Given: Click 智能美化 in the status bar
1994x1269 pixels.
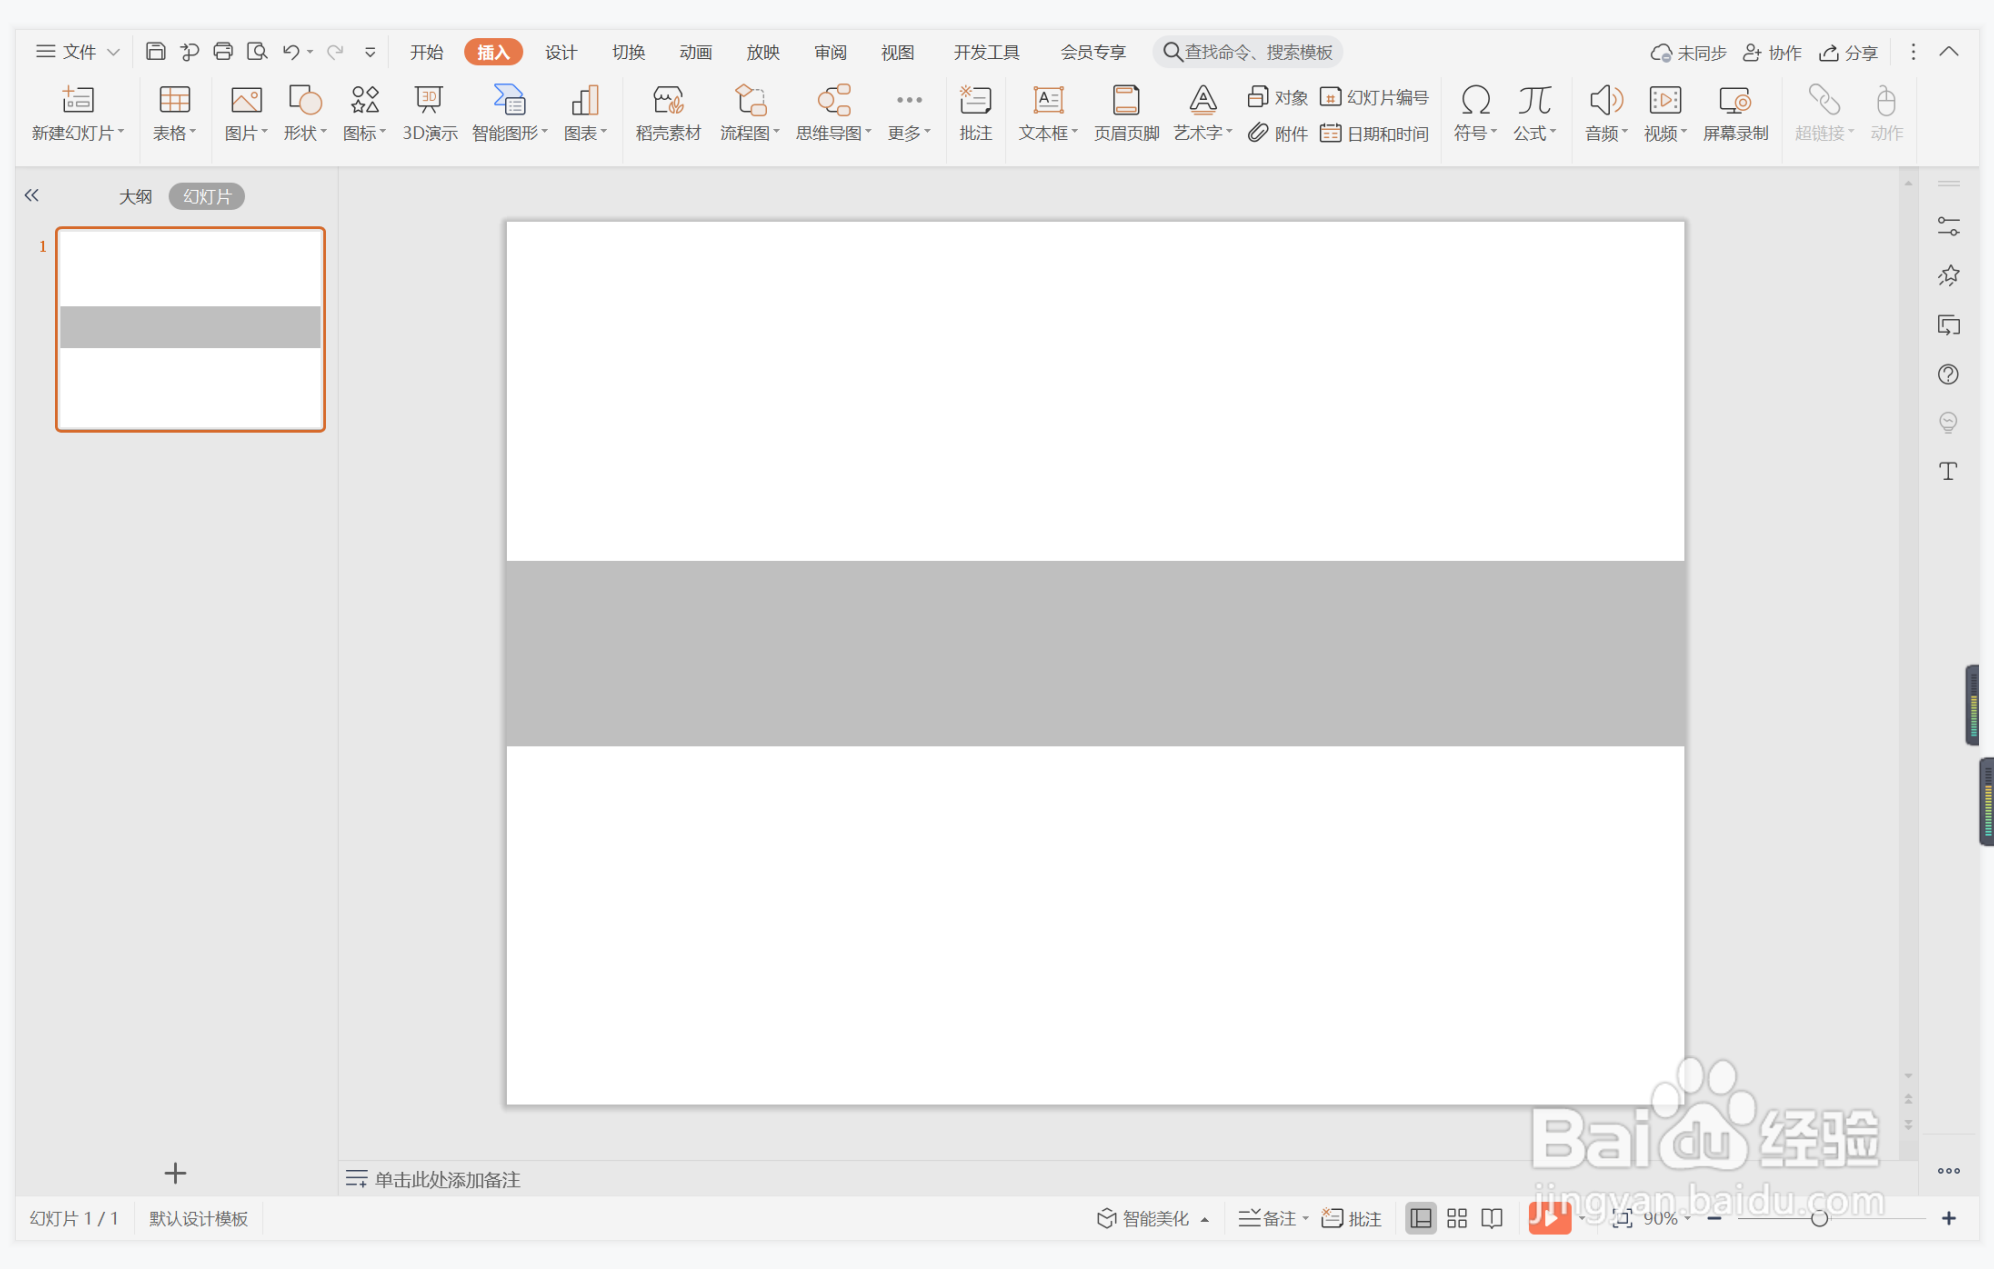Looking at the screenshot, I should point(1144,1218).
